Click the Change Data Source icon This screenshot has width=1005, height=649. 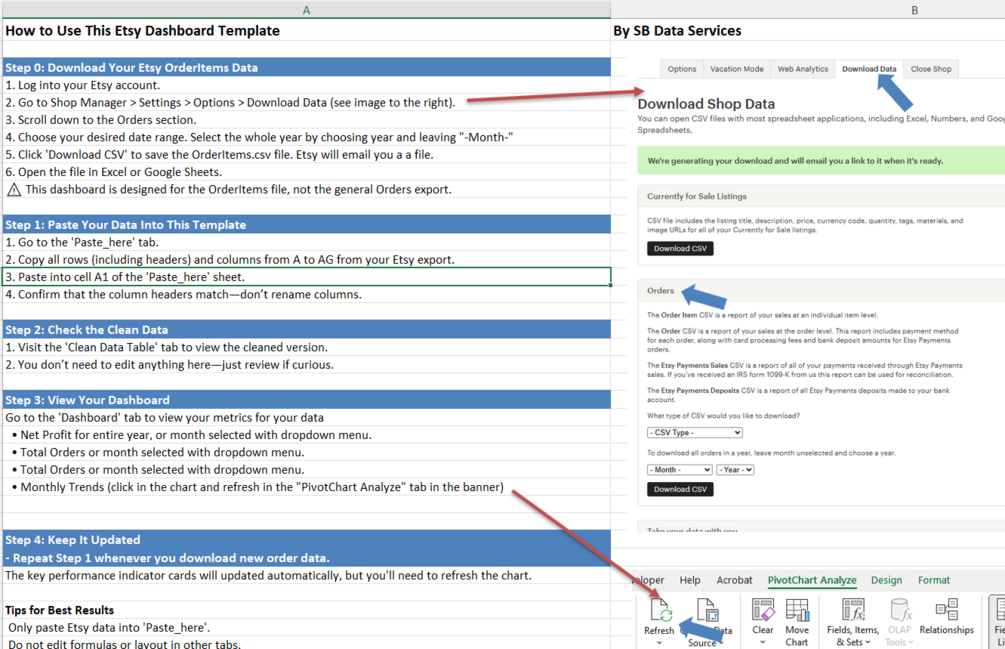pyautogui.click(x=707, y=610)
